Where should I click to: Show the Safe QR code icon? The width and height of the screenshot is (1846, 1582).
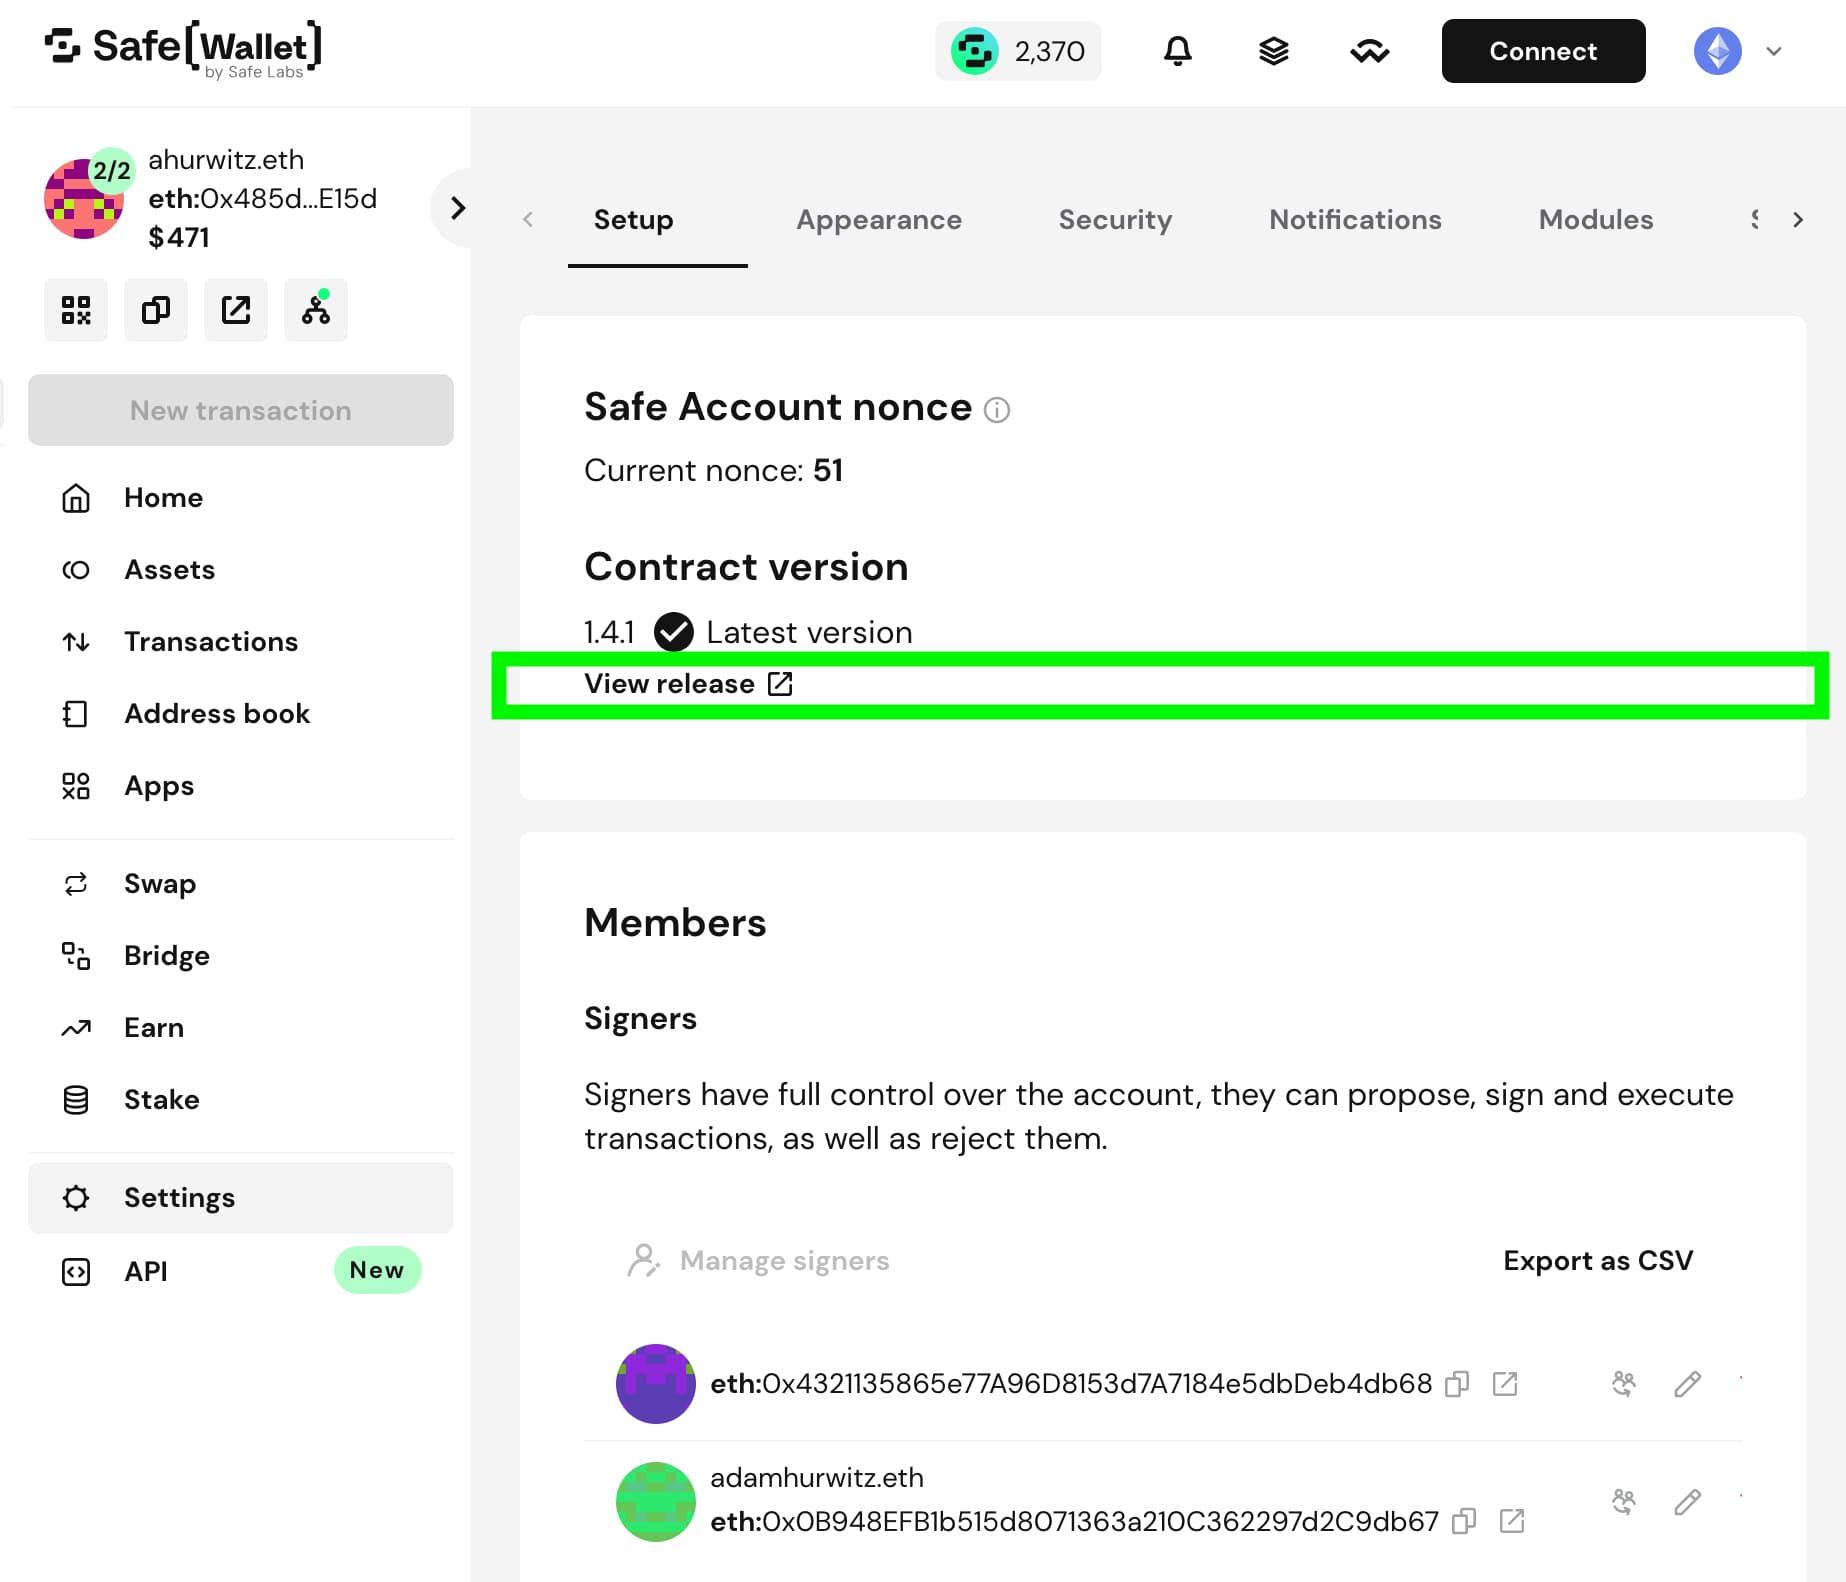[76, 310]
